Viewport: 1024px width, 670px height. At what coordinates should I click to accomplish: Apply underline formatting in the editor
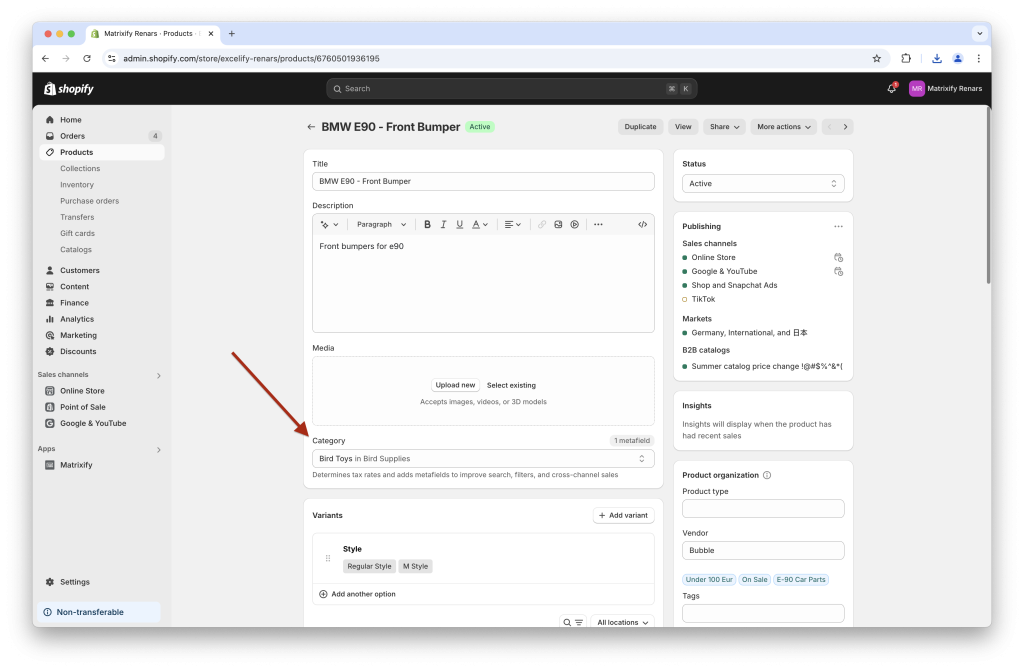(460, 224)
